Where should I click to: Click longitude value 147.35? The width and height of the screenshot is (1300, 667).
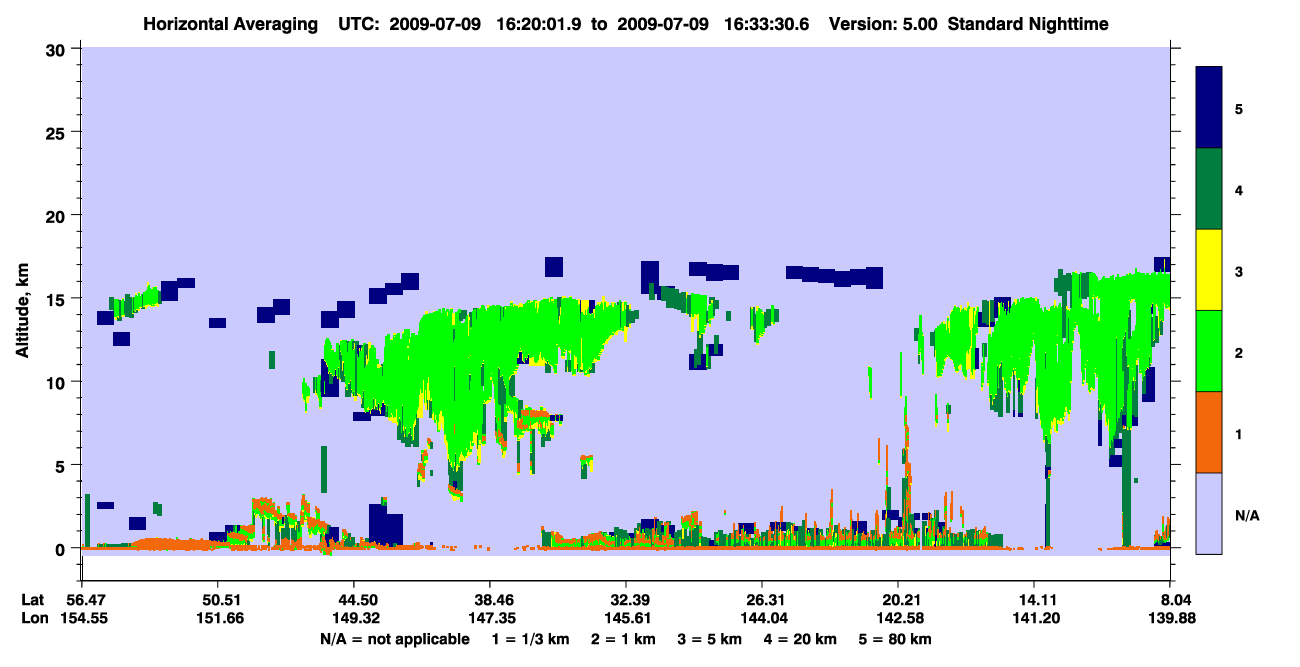click(x=490, y=617)
